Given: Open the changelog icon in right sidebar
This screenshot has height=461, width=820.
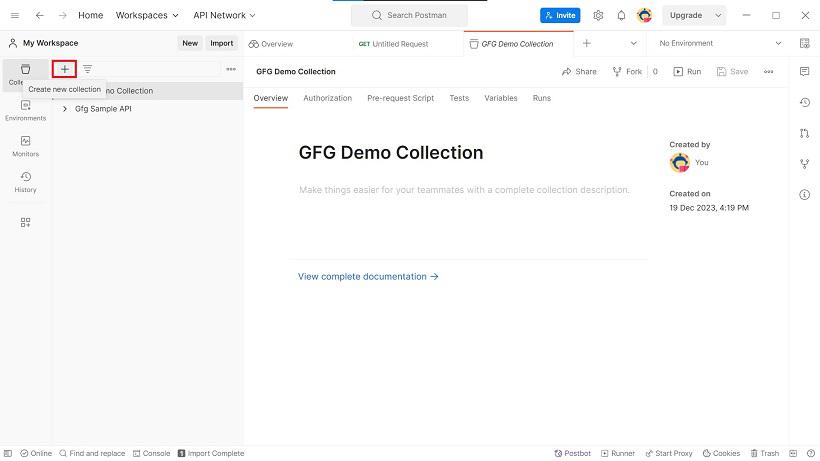Looking at the screenshot, I should coord(804,102).
